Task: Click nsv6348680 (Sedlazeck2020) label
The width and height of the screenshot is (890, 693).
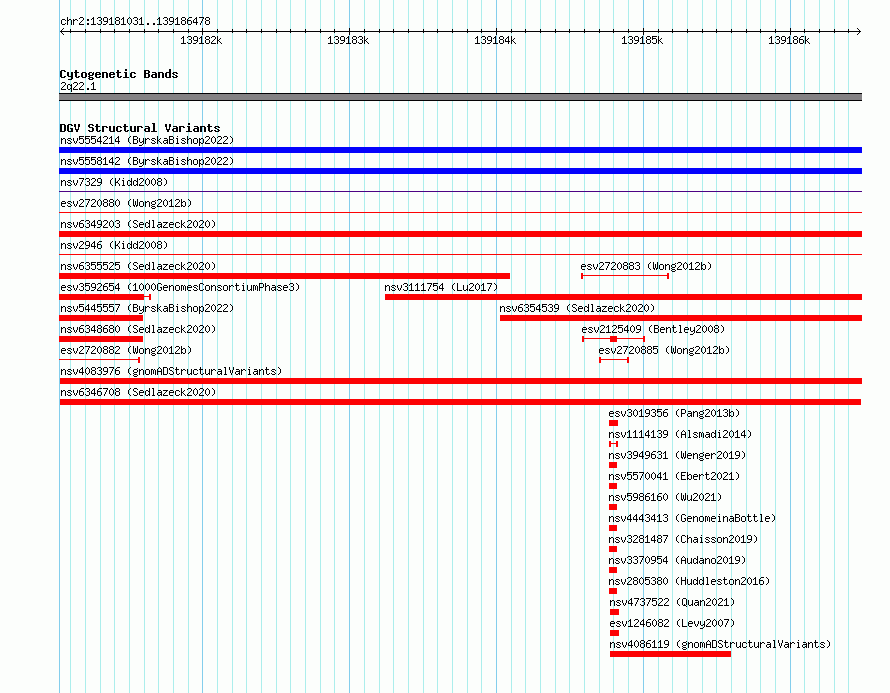Action: point(138,329)
